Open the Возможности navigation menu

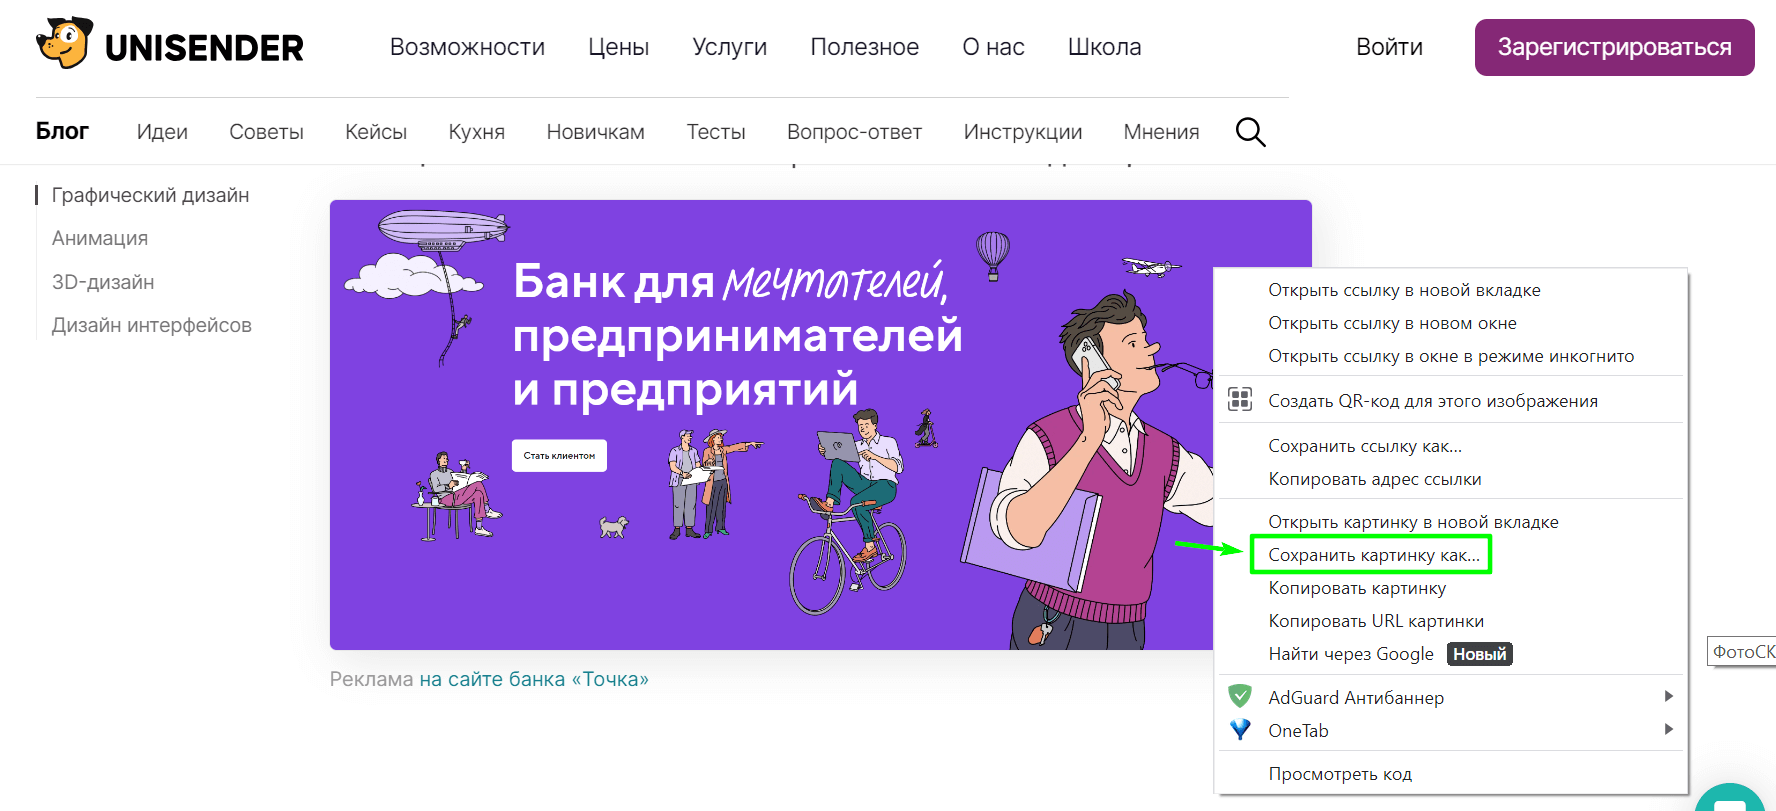click(x=467, y=47)
